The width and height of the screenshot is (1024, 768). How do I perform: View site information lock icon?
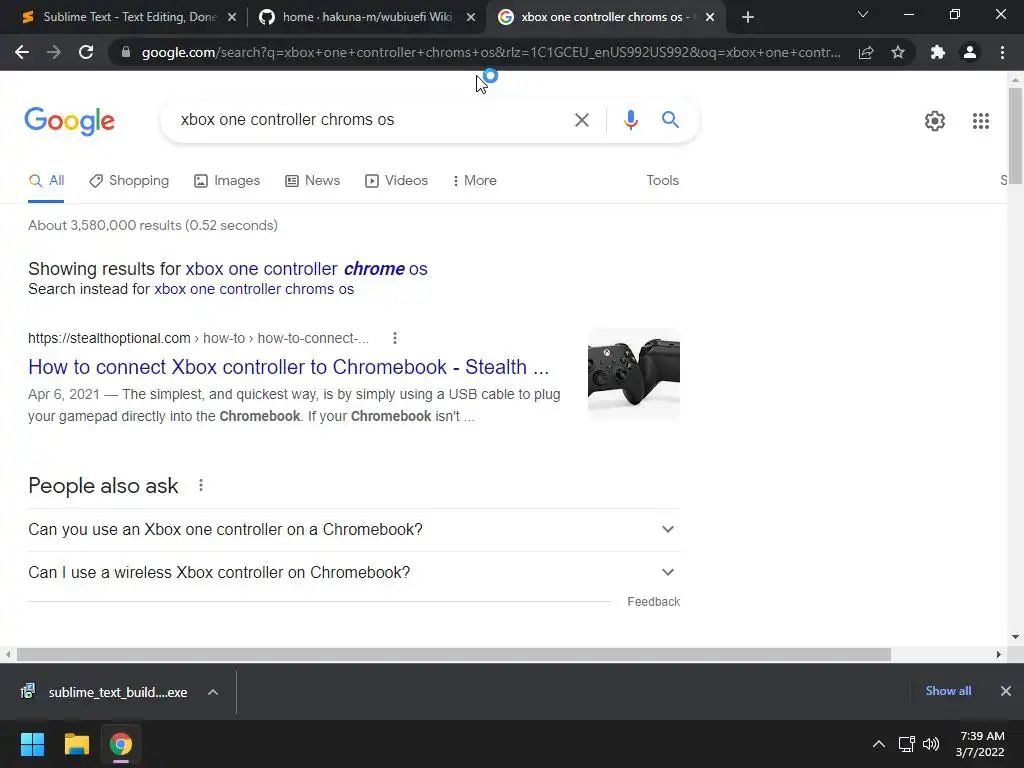point(126,52)
